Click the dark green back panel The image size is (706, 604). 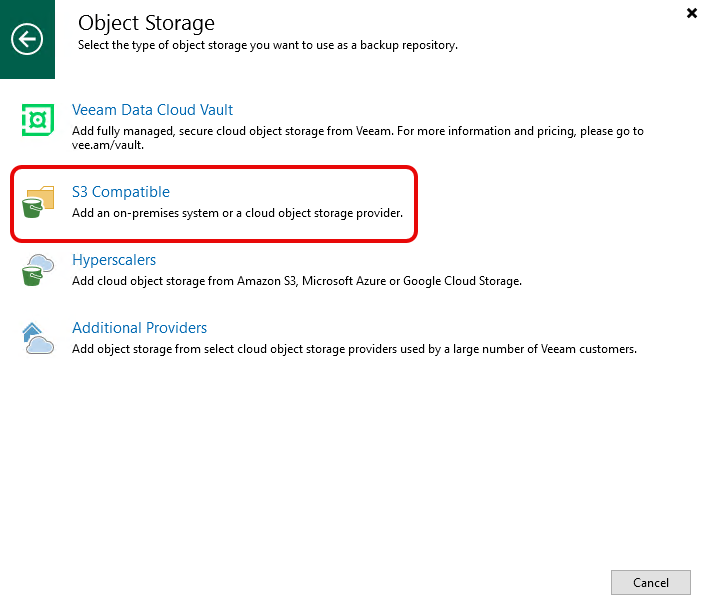pyautogui.click(x=27, y=67)
